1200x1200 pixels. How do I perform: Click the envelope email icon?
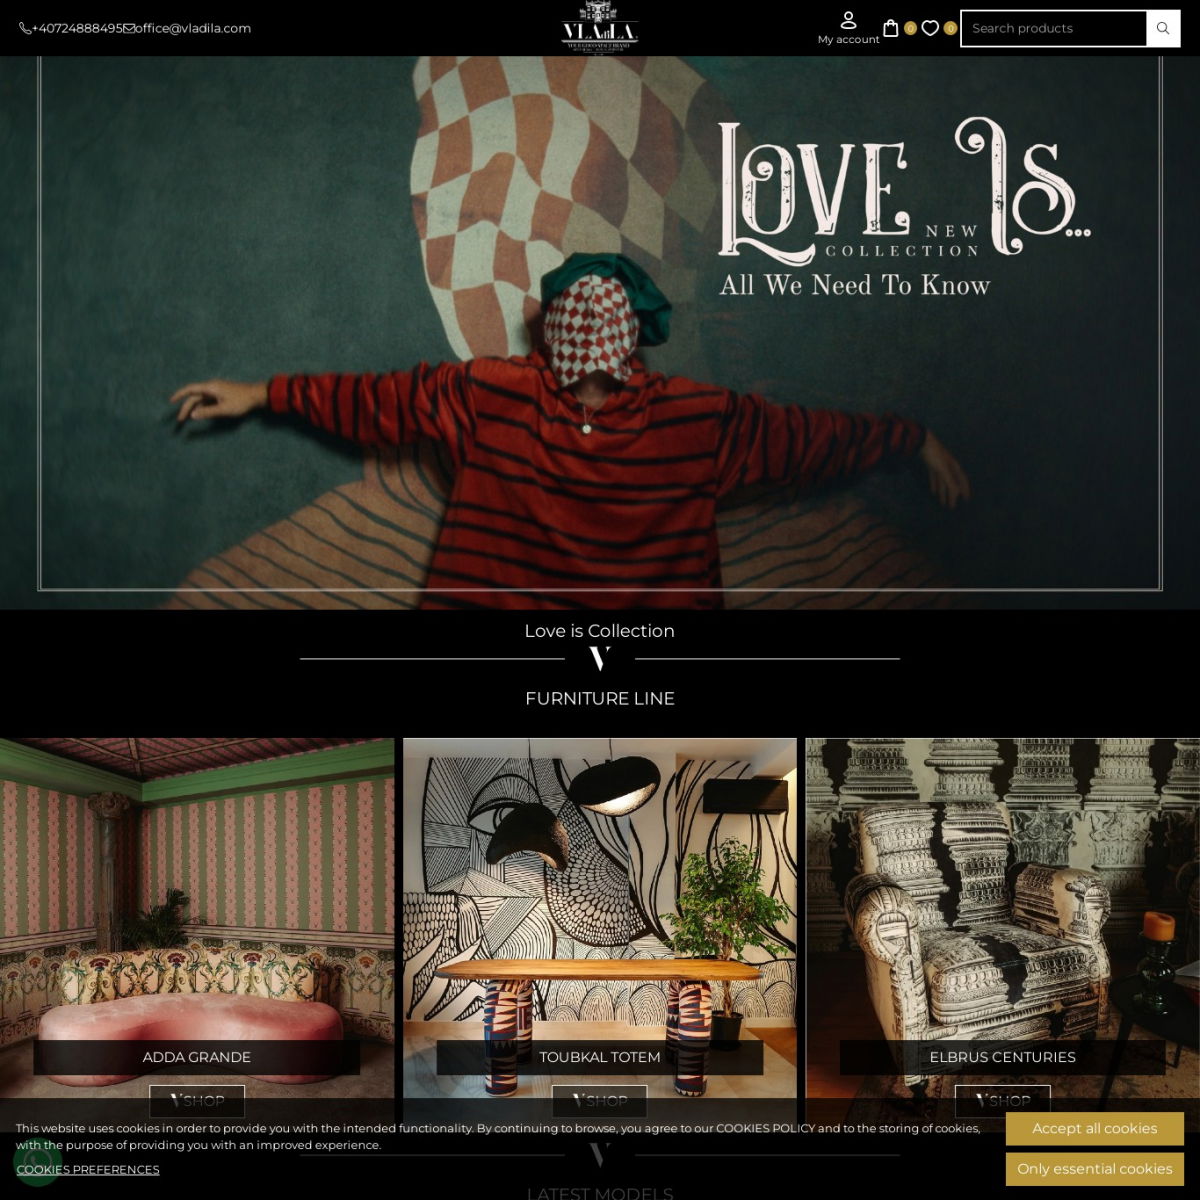(129, 28)
